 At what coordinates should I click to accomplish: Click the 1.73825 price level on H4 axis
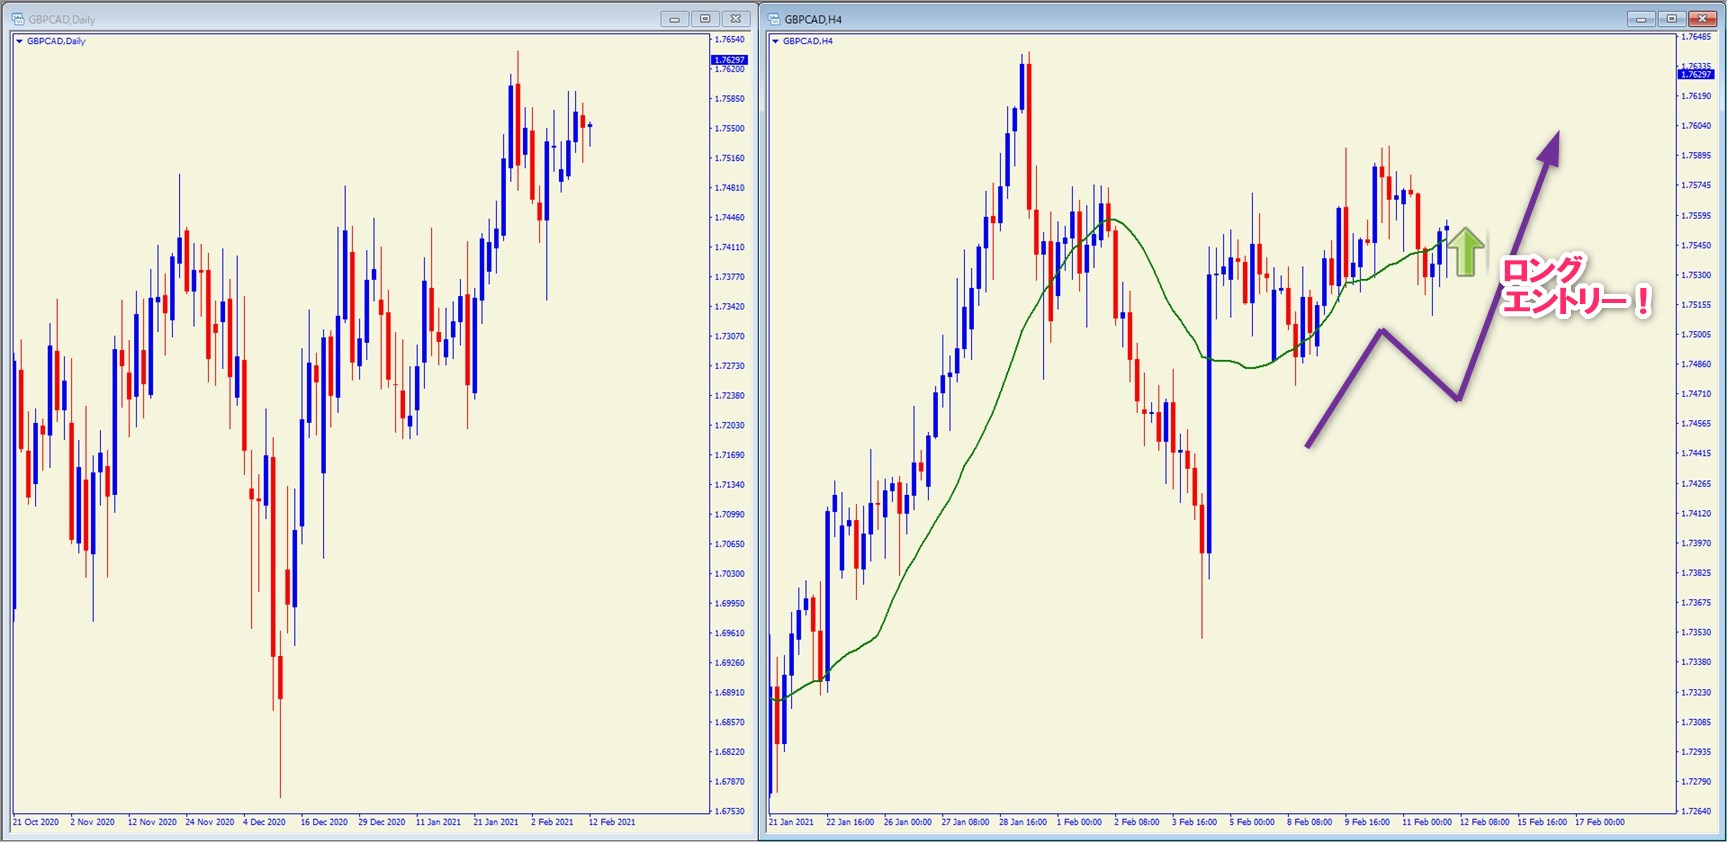(x=1696, y=573)
